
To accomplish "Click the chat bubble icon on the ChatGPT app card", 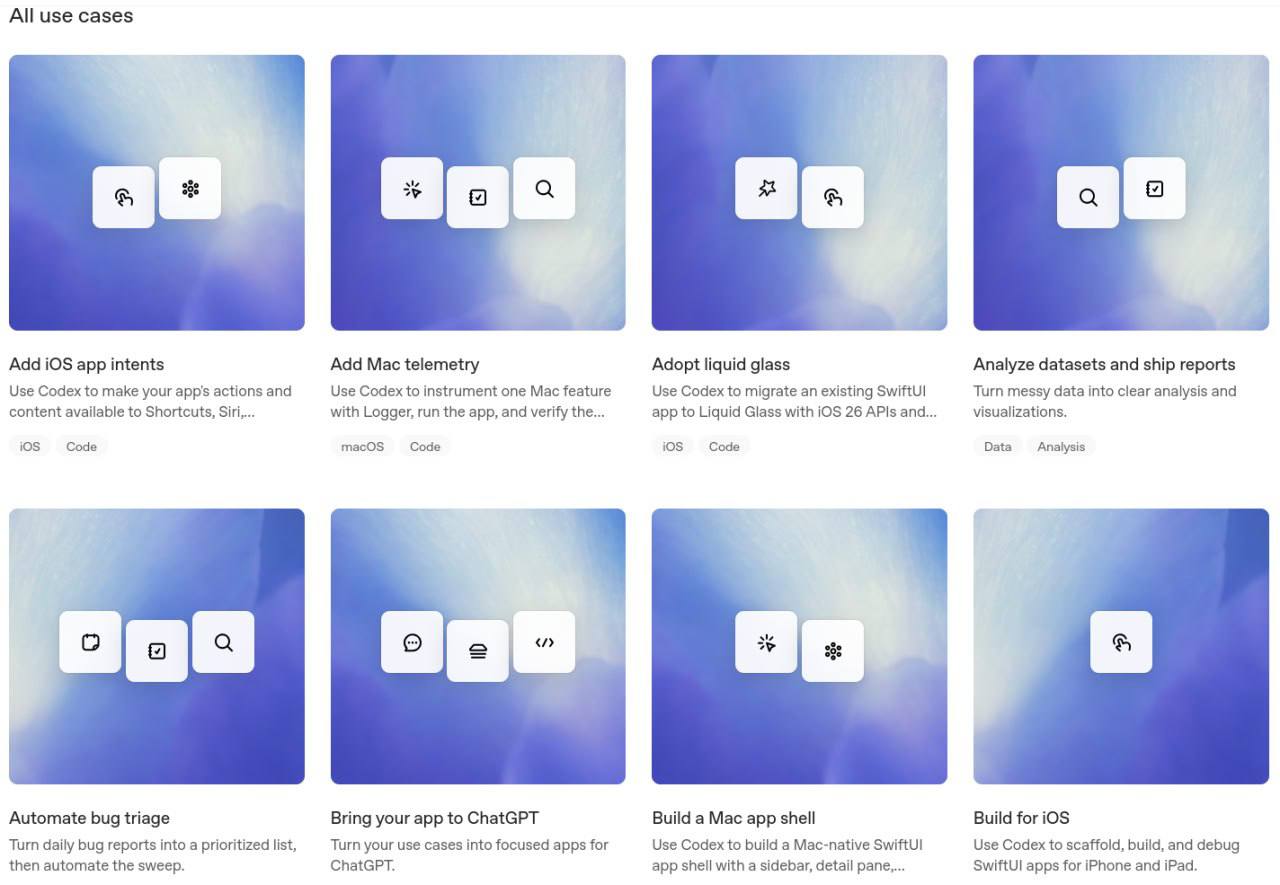I will point(412,642).
